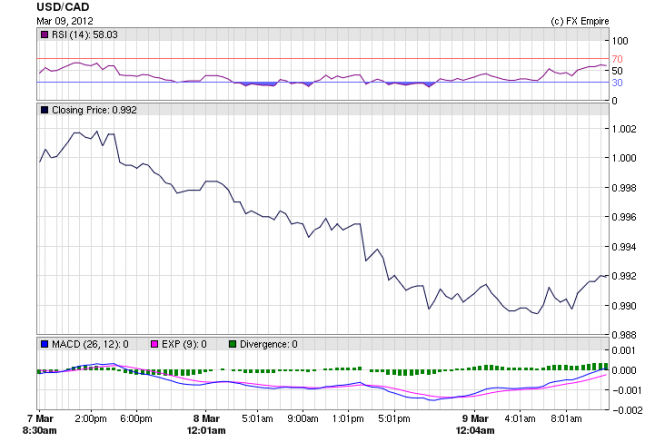Click the '0.998' price axis label
Screen dimensions: 645x442
click(x=624, y=188)
